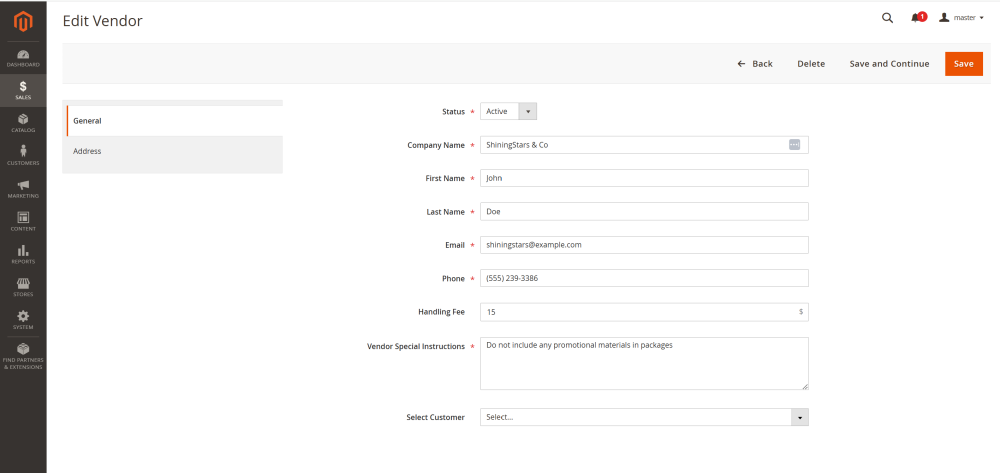Image resolution: width=1000 pixels, height=473 pixels.
Task: Open the notifications bell
Action: pyautogui.click(x=916, y=18)
